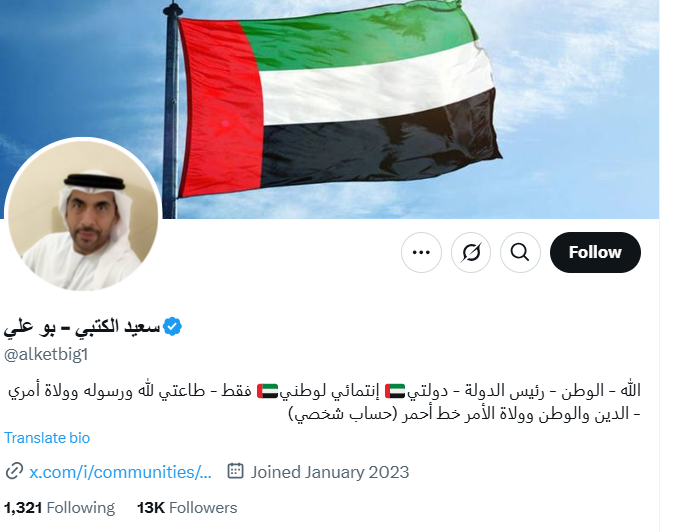View the UAE flag header banner image
Screen dimensions: 680x532
click(330, 109)
